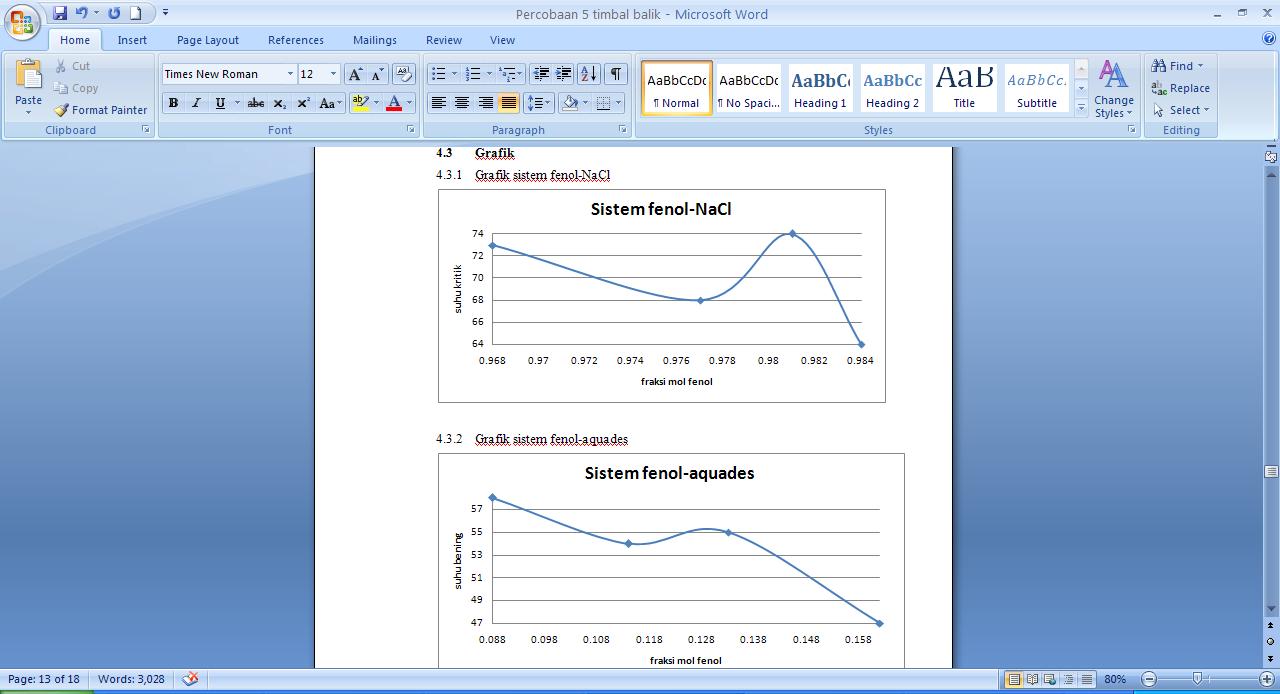Apply the Subtitle style

click(x=1036, y=88)
